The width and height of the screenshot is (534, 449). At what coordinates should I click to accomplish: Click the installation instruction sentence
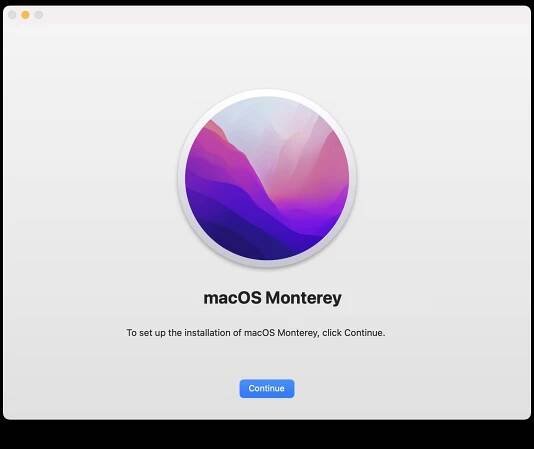coord(256,333)
